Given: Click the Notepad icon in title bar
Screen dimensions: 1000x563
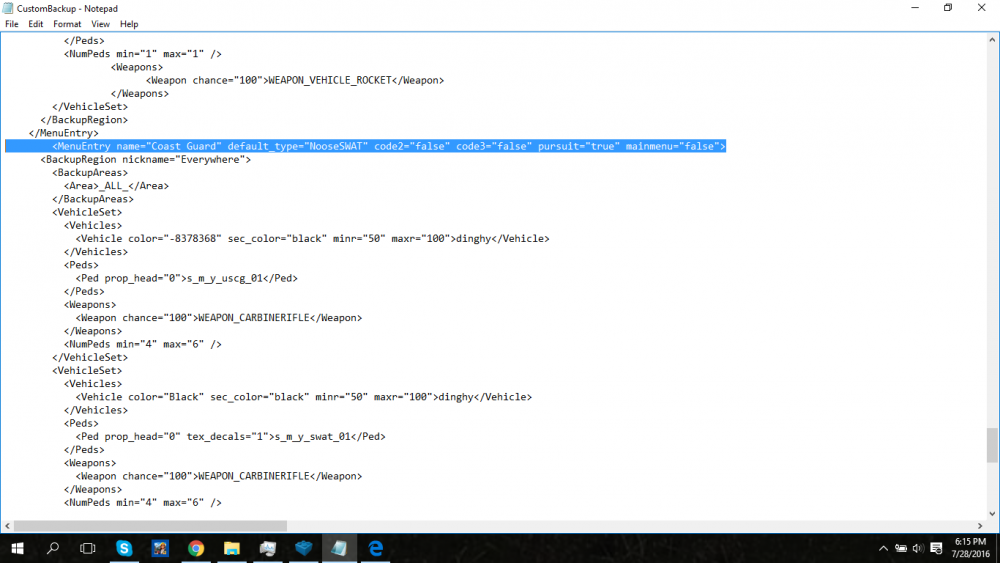Looking at the screenshot, I should [x=8, y=8].
